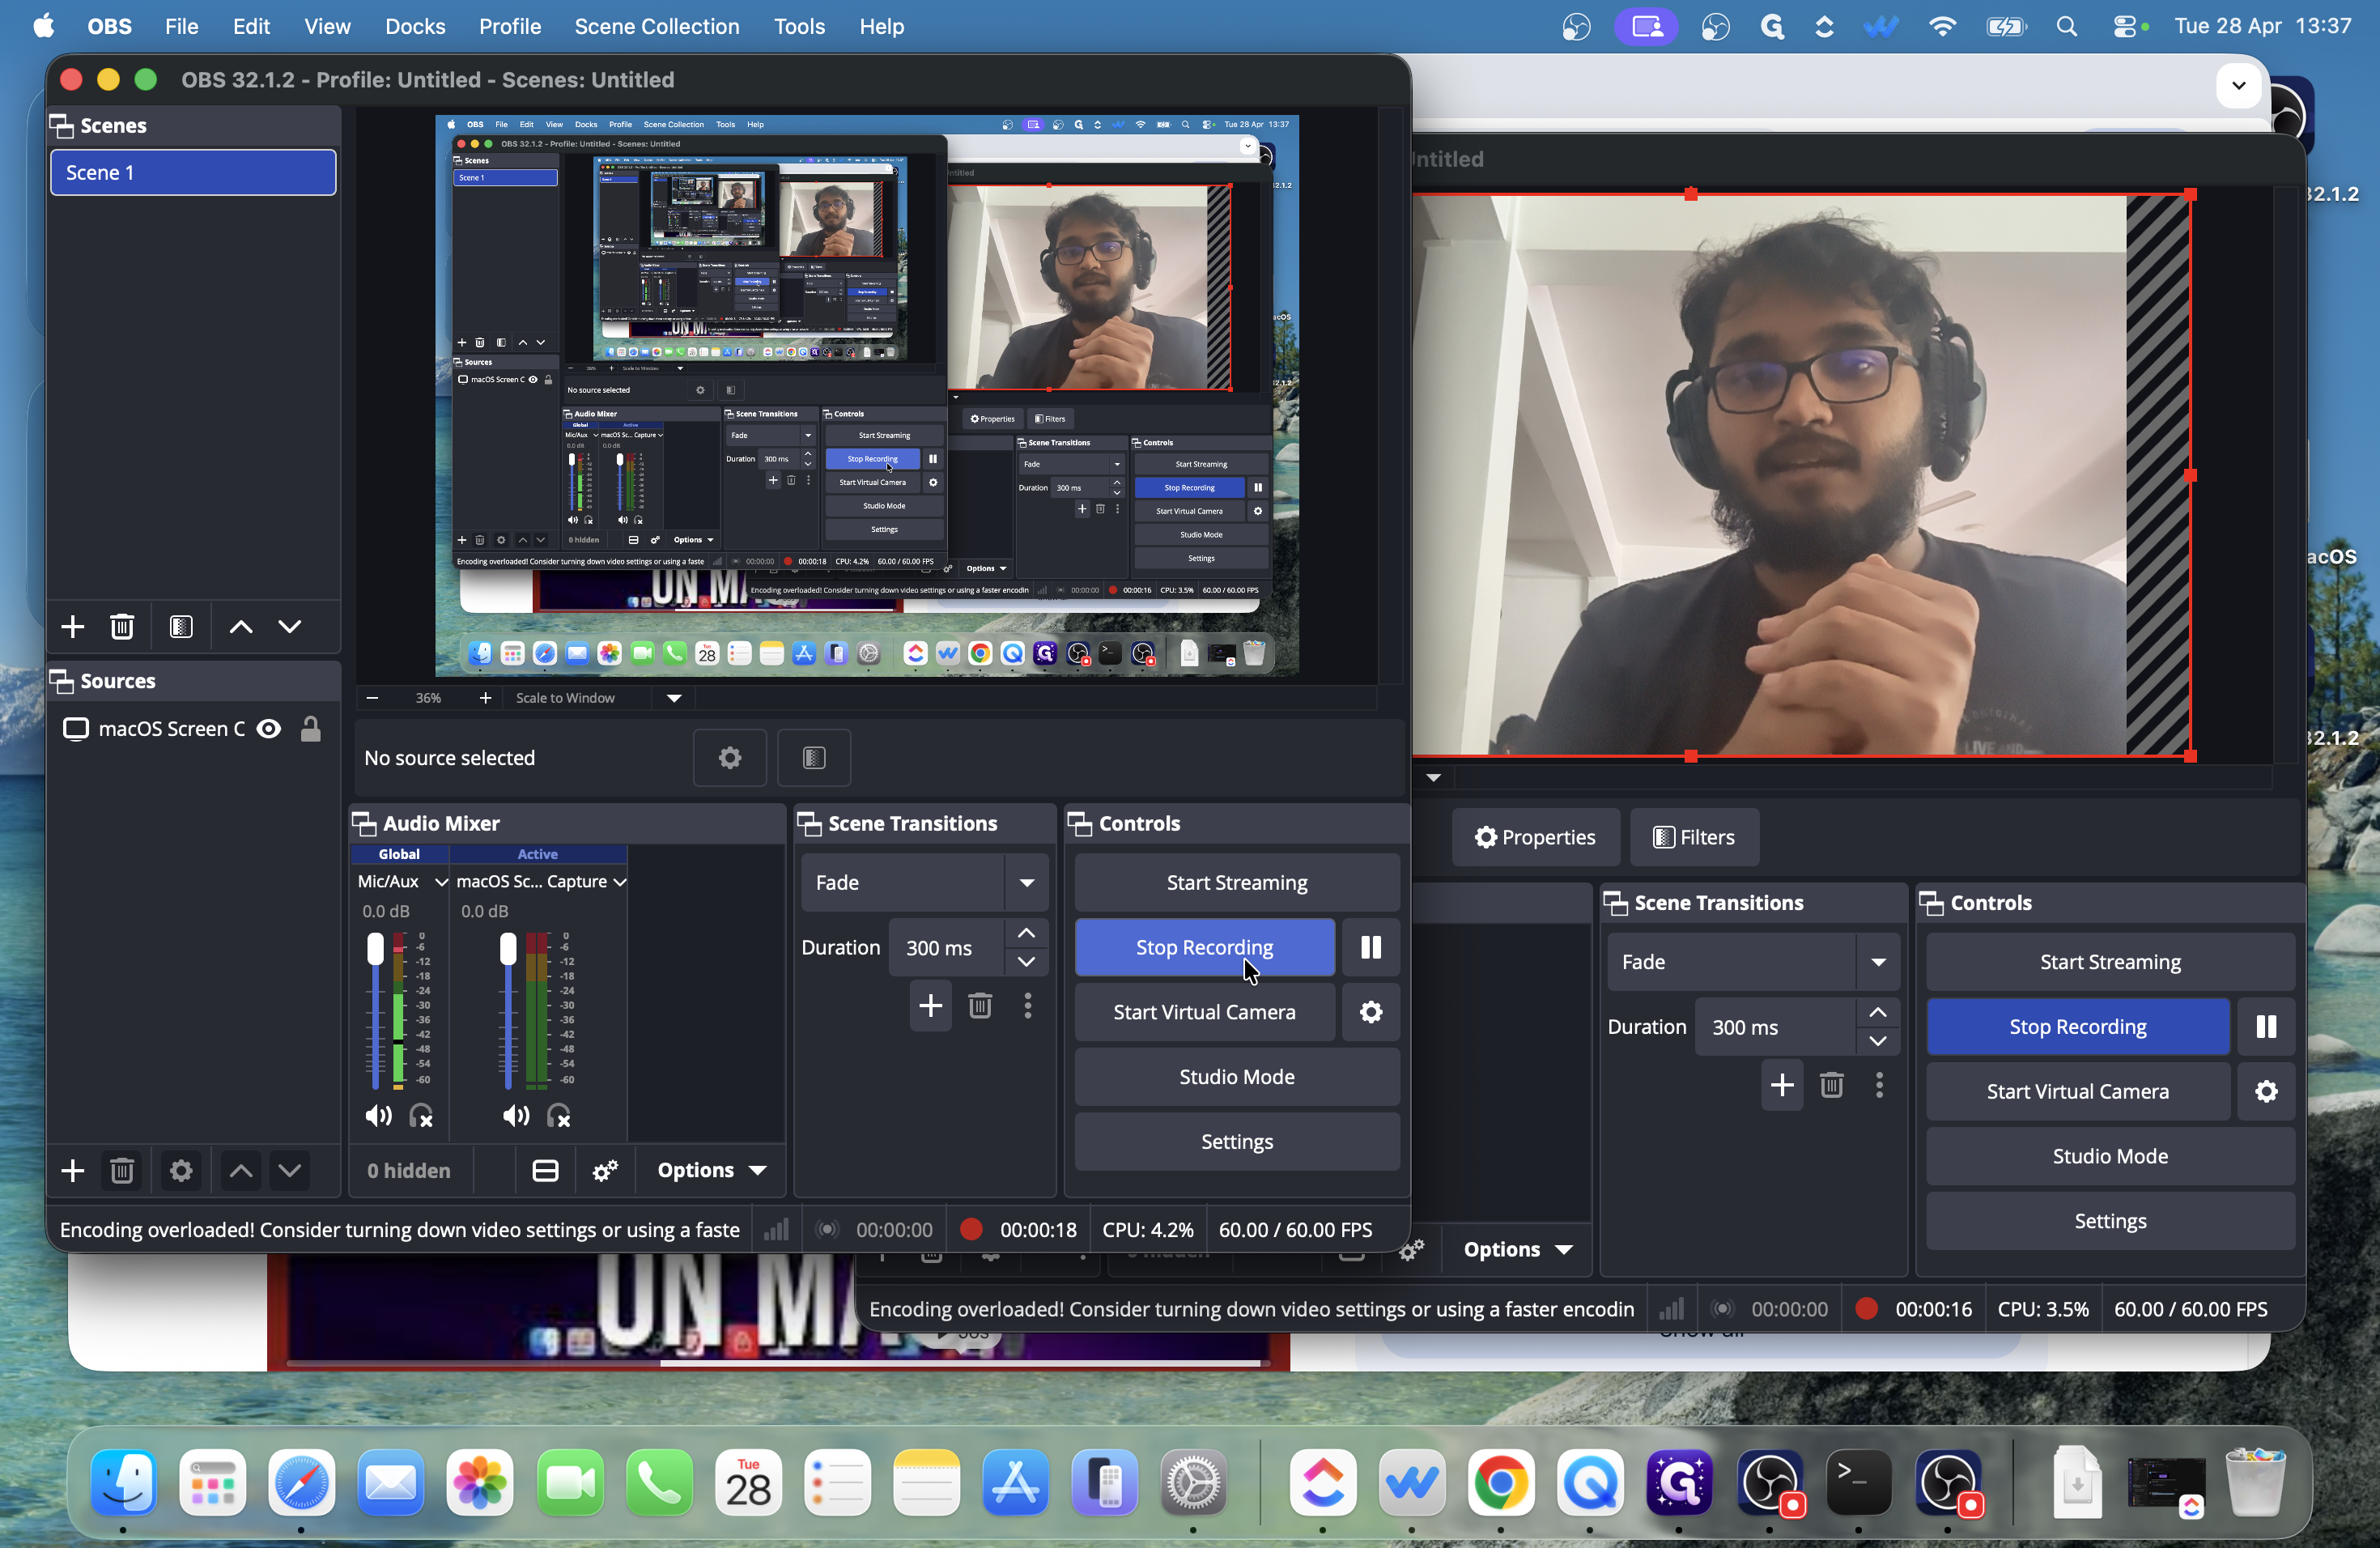Expand the macOS Sc... Capture channel dropdown

coord(620,882)
